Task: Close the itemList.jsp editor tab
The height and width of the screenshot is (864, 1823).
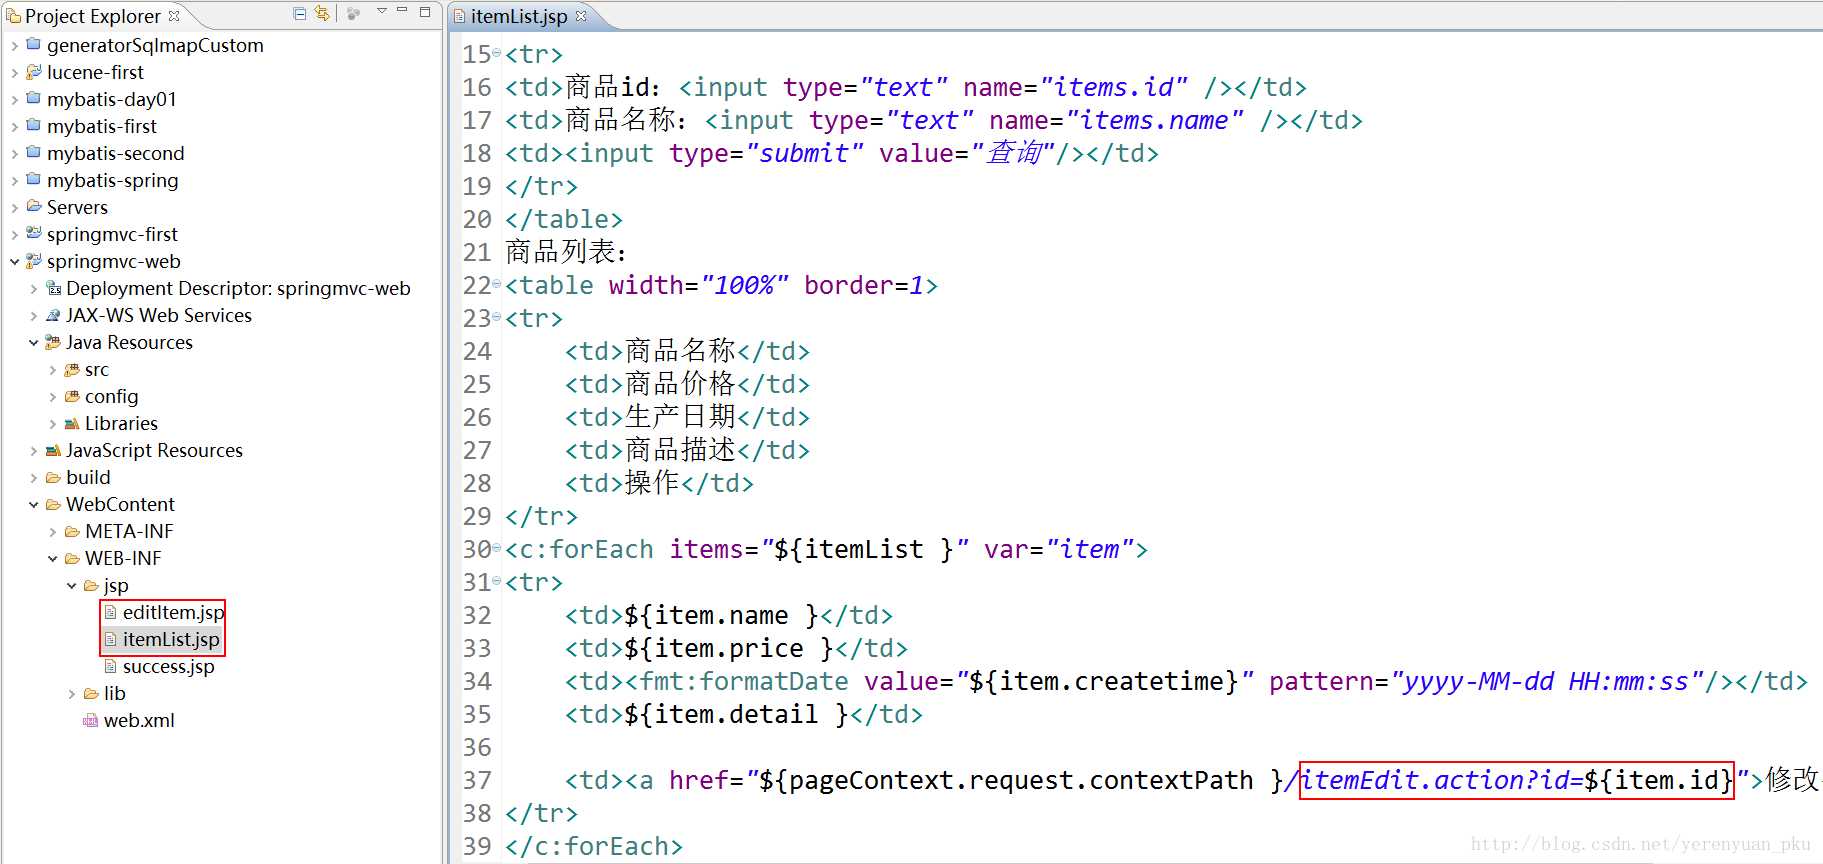Action: [x=581, y=15]
